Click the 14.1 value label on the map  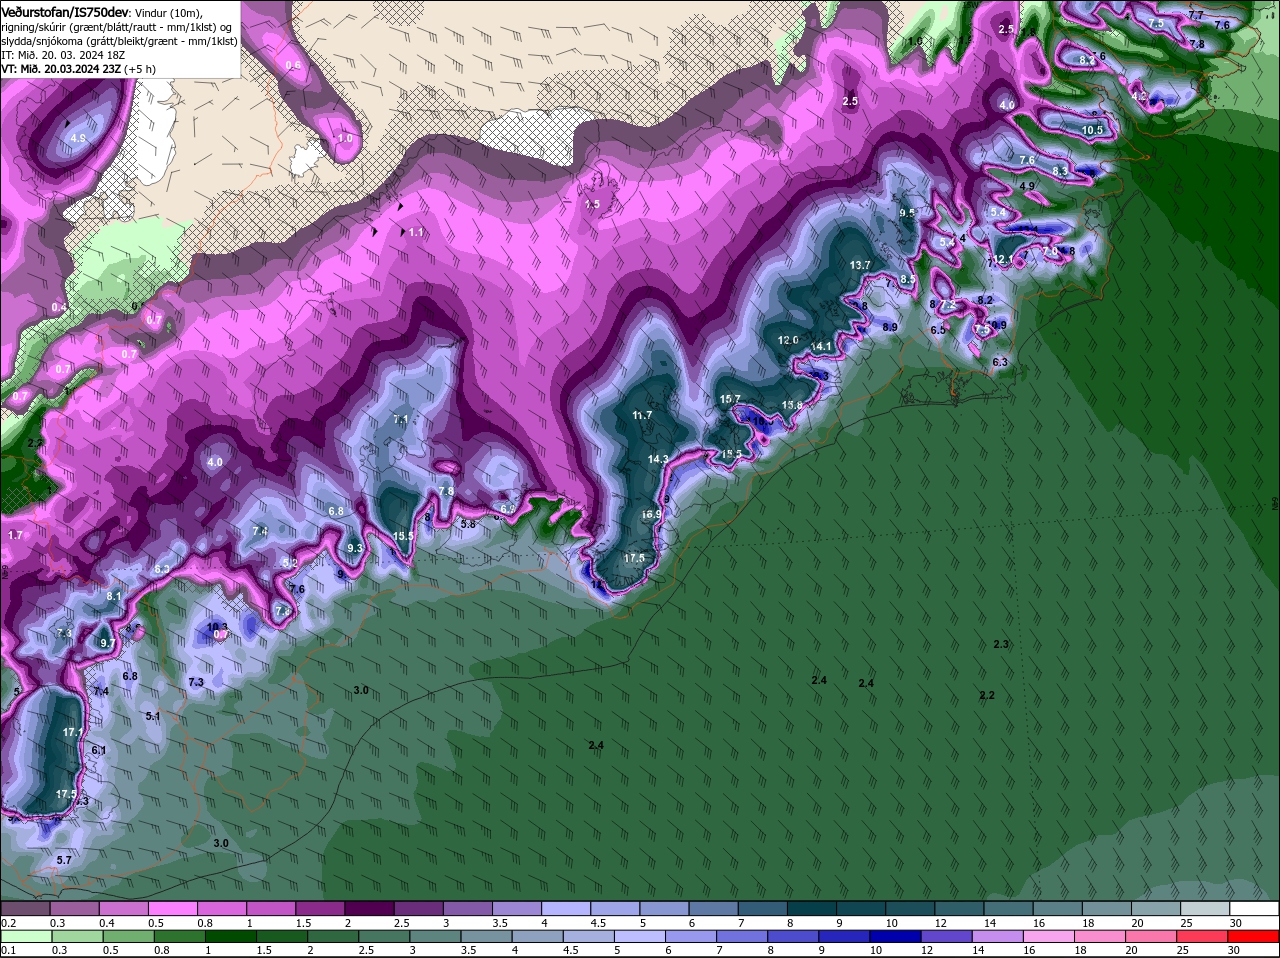pos(822,347)
